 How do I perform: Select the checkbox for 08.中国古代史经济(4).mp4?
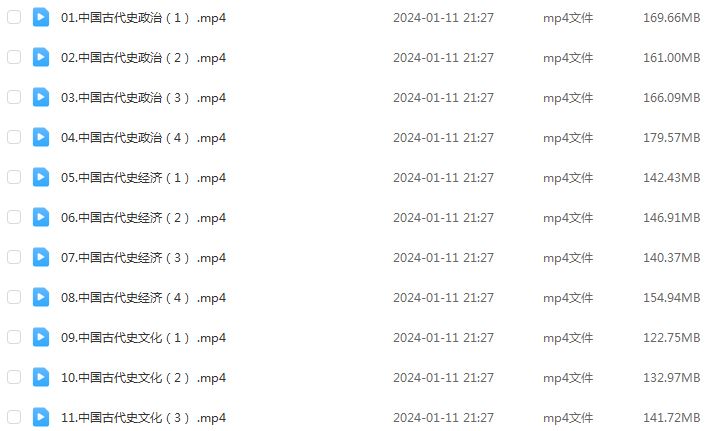pyautogui.click(x=14, y=297)
